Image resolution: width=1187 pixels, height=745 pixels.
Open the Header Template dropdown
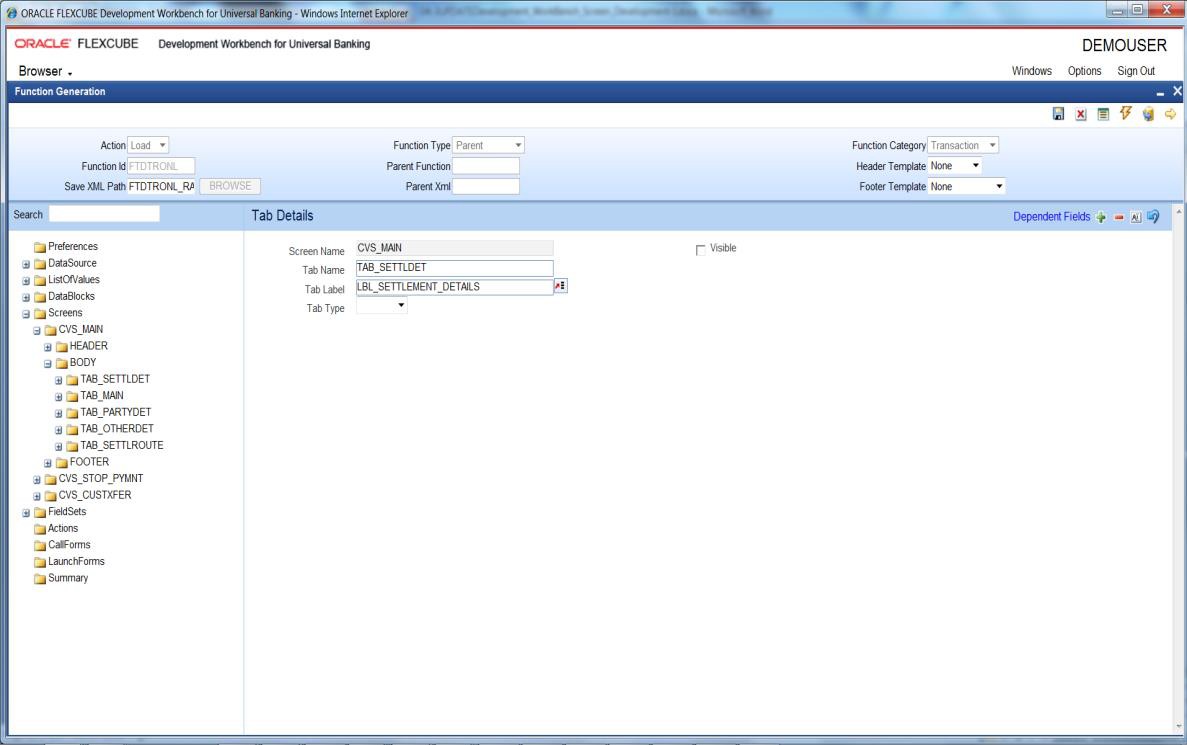976,166
